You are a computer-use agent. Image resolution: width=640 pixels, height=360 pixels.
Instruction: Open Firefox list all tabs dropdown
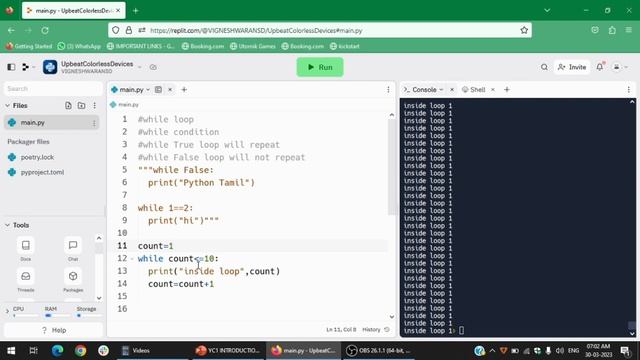coord(547,11)
